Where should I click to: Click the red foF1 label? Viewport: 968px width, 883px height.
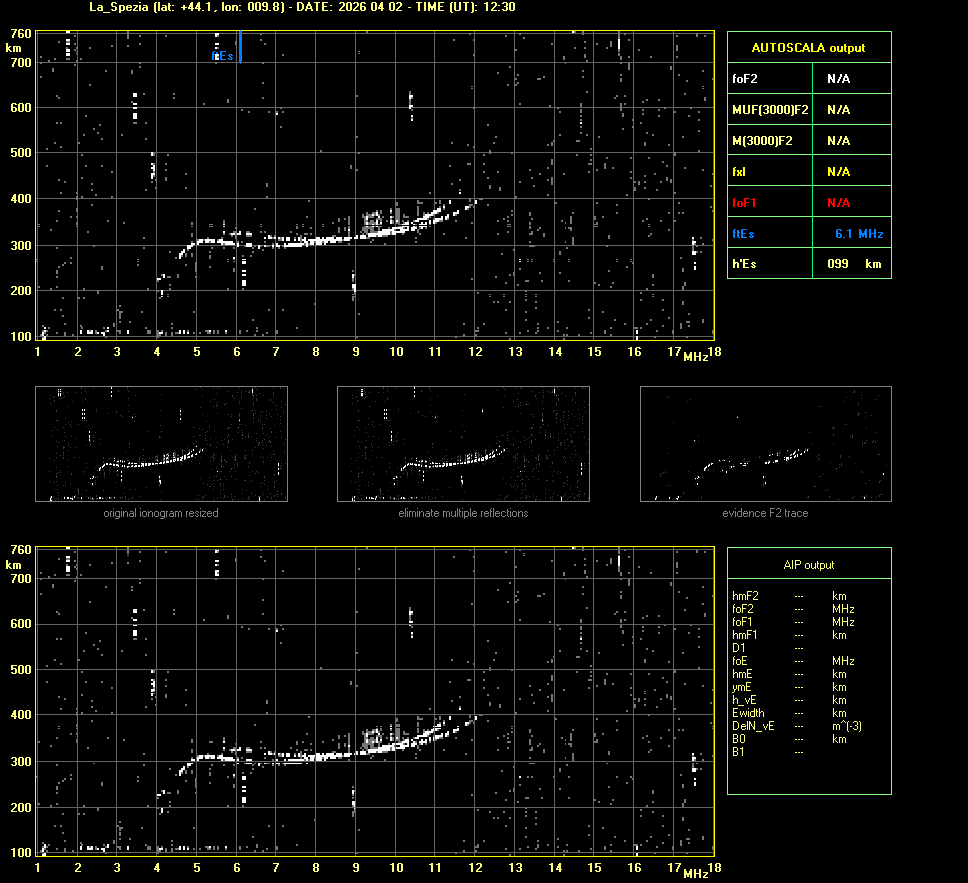pos(743,203)
